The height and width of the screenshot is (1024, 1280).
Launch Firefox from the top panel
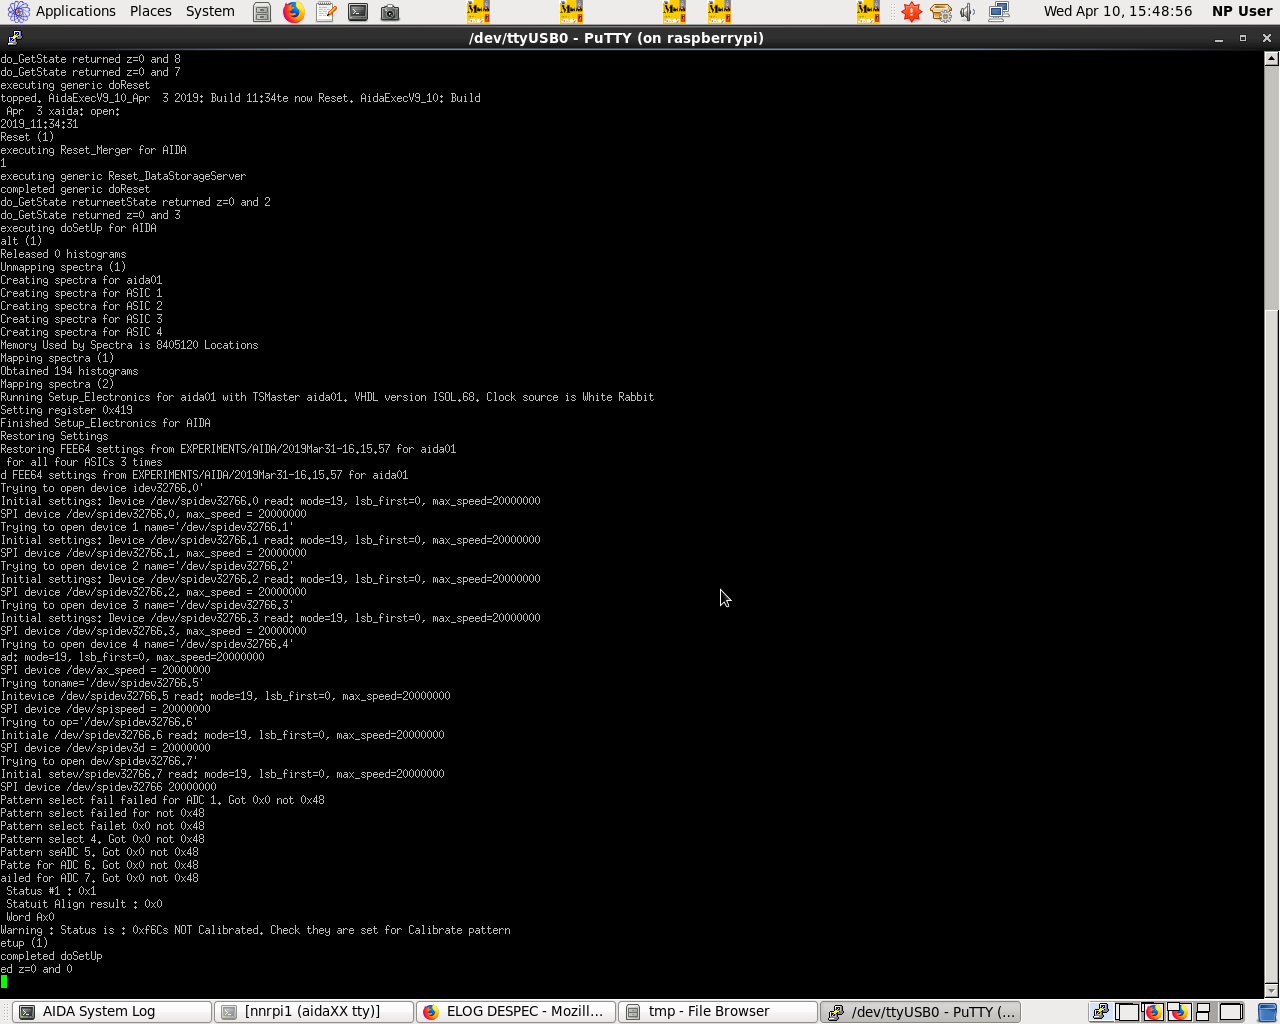[x=294, y=12]
